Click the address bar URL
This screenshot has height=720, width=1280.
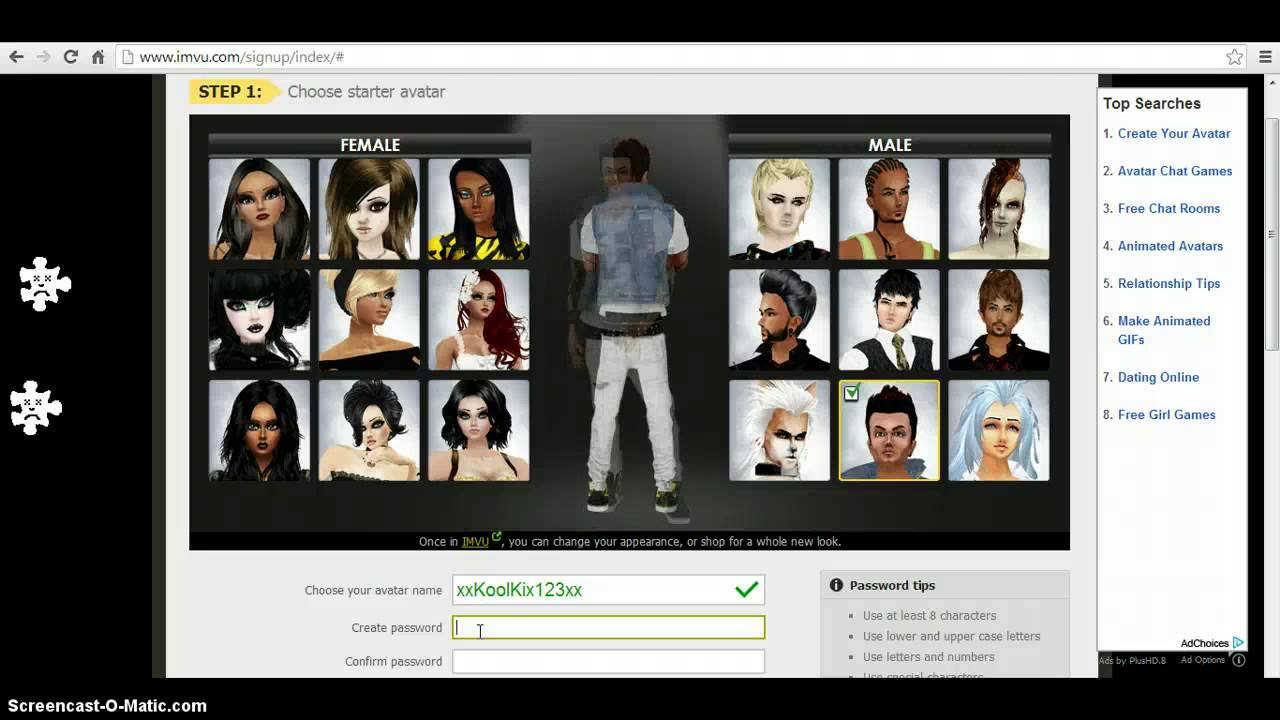pyautogui.click(x=242, y=57)
